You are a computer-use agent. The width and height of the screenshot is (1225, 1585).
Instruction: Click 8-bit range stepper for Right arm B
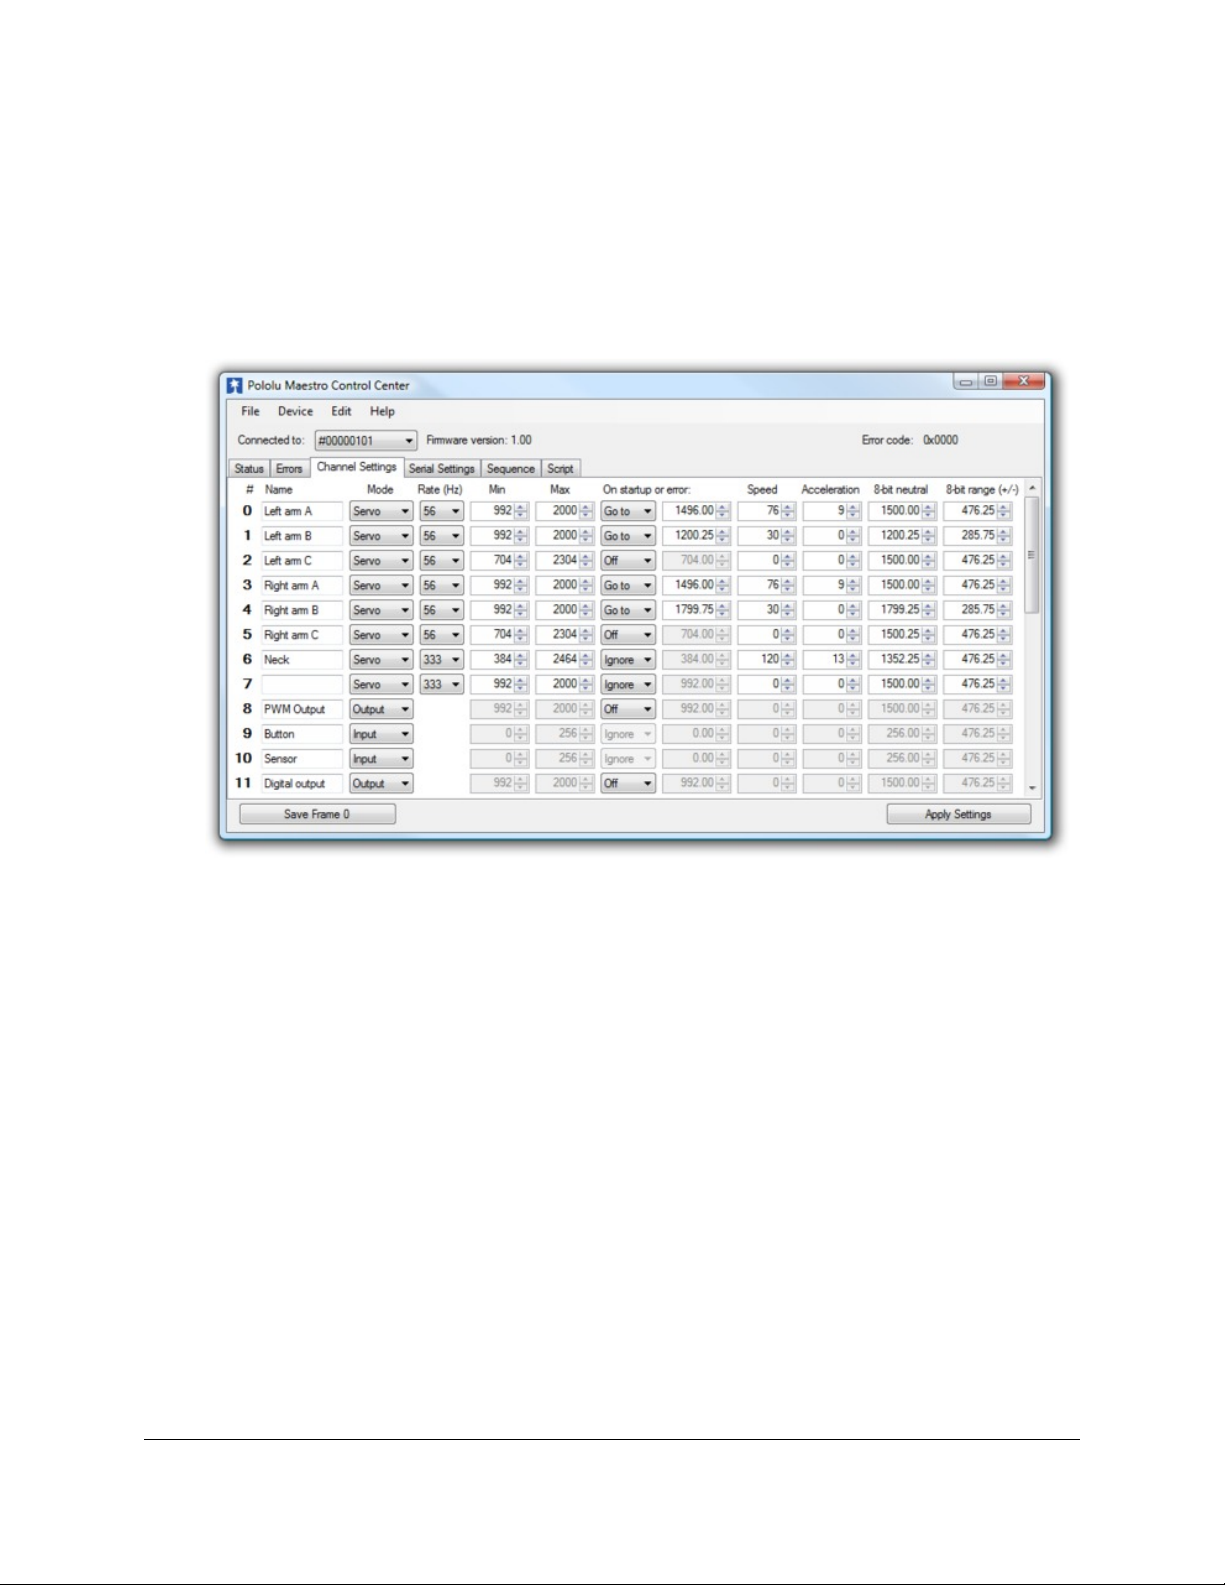pyautogui.click(x=1004, y=610)
